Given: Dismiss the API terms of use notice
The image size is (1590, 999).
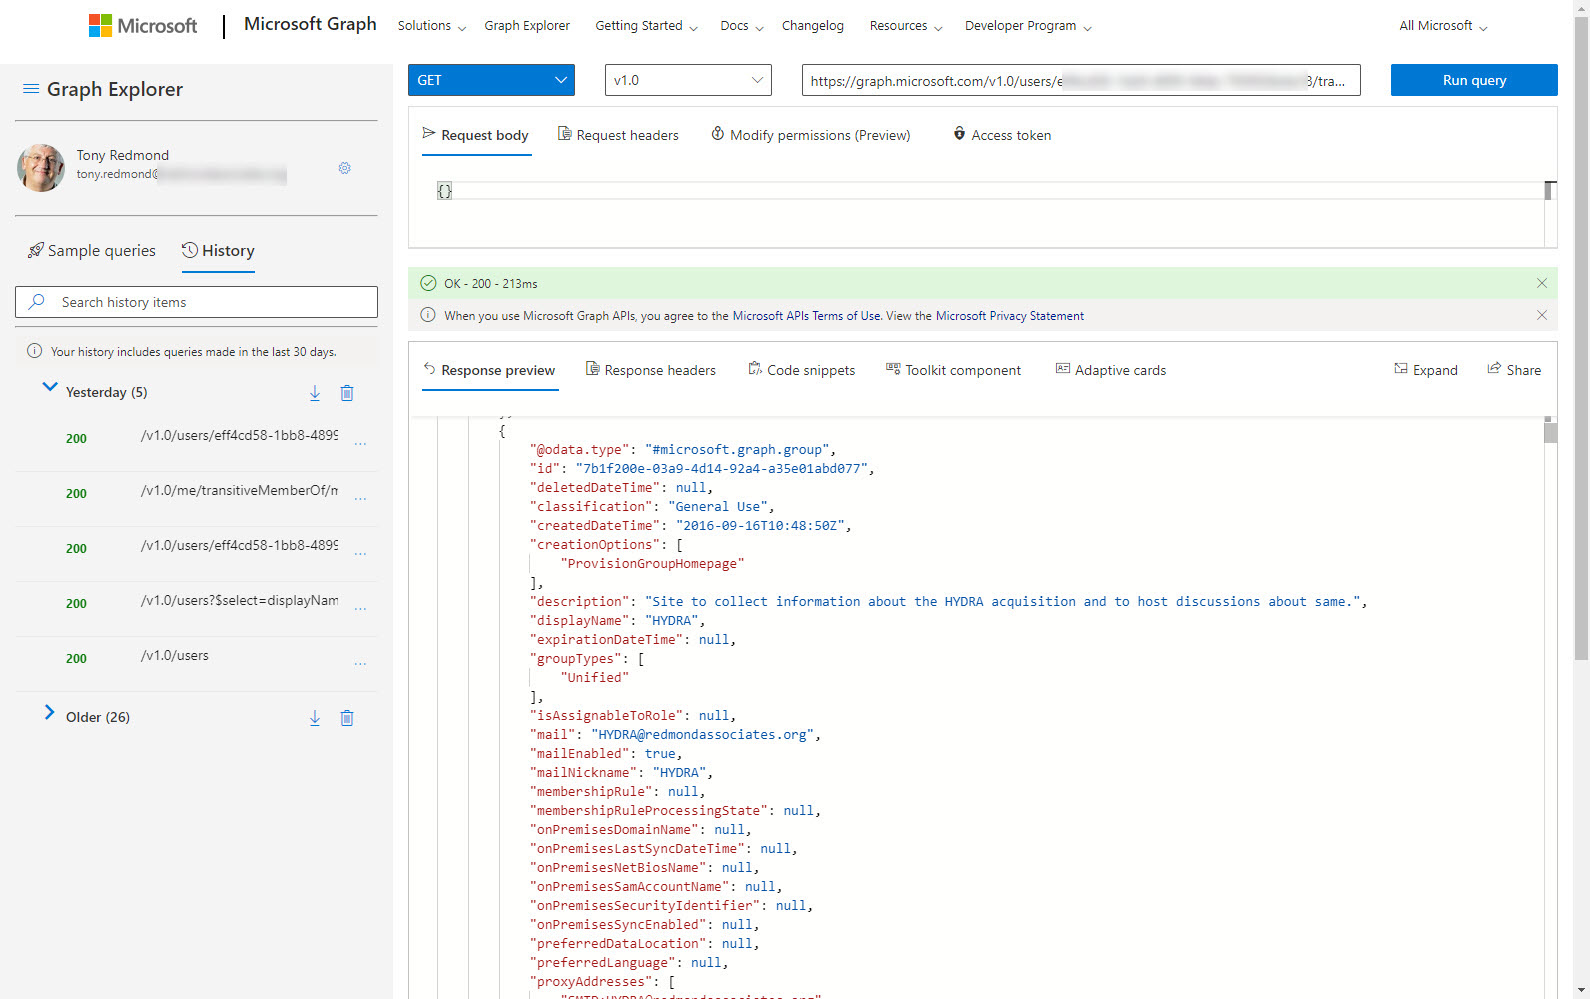Looking at the screenshot, I should 1542,315.
